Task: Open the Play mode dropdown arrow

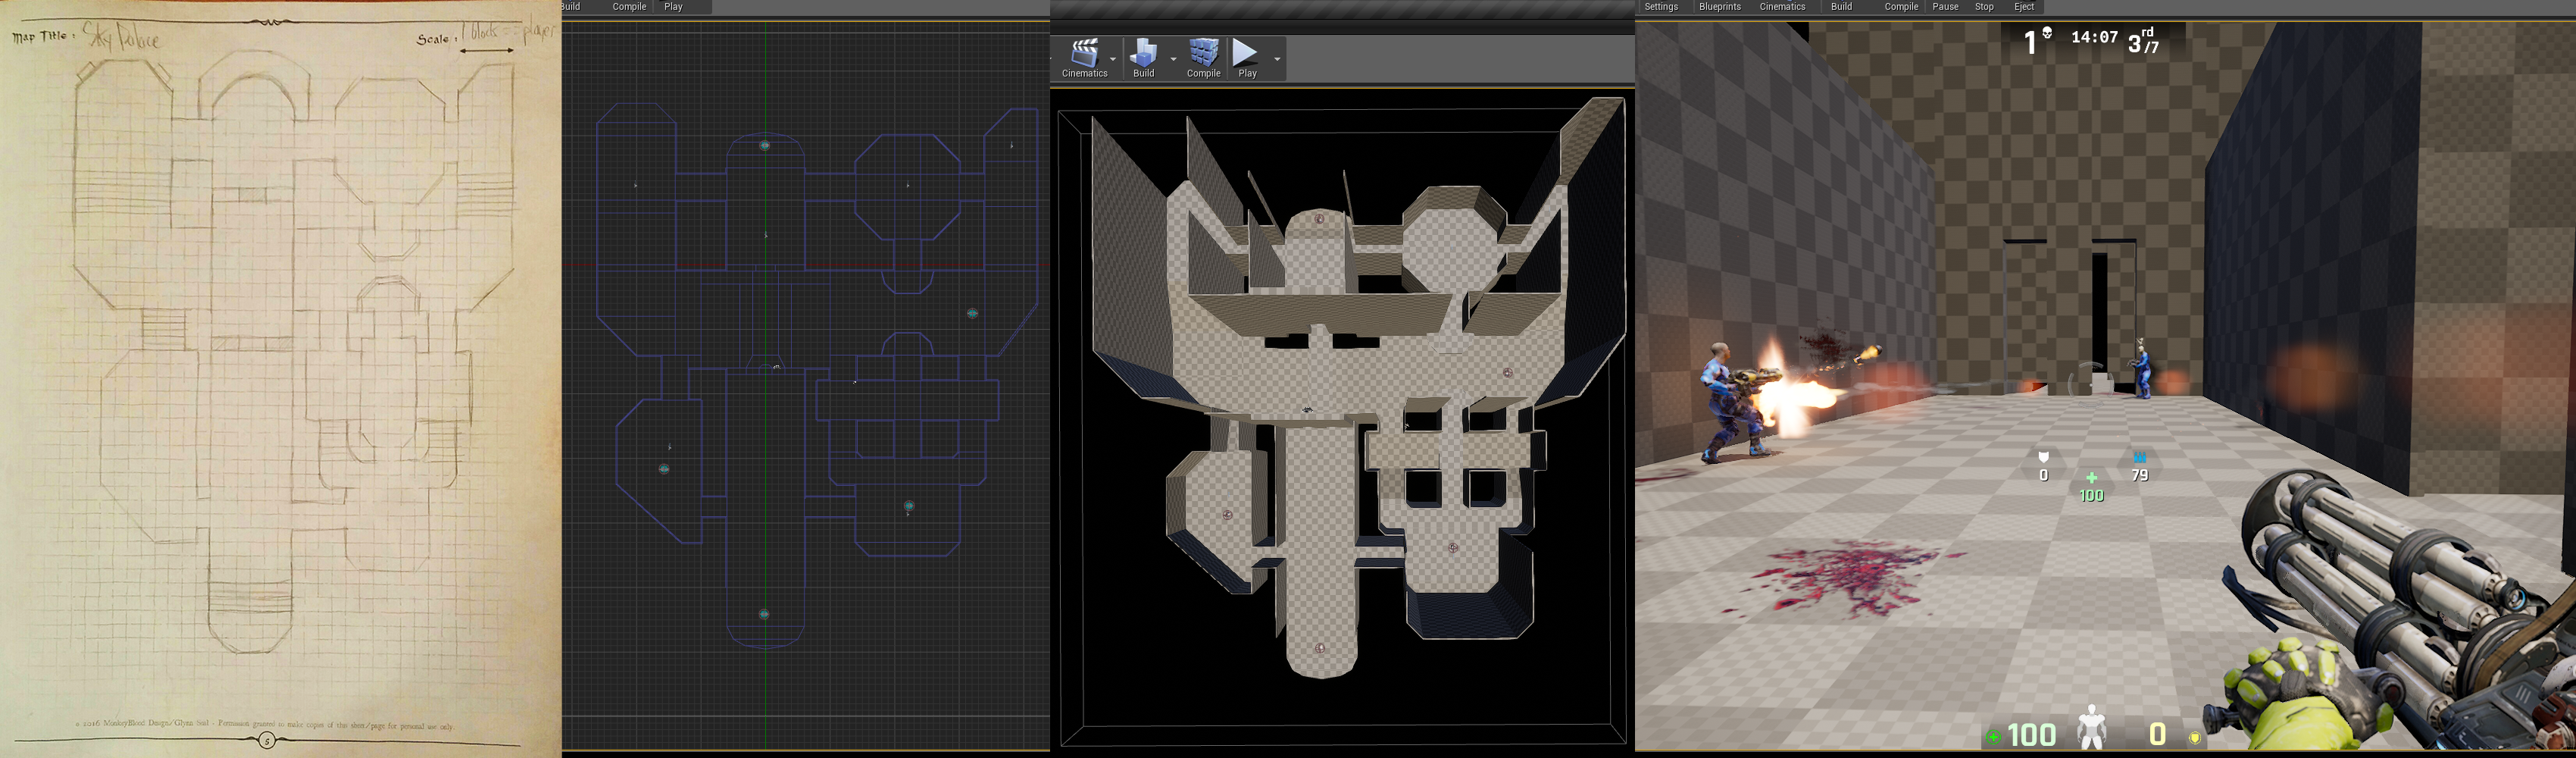Action: click(1277, 60)
